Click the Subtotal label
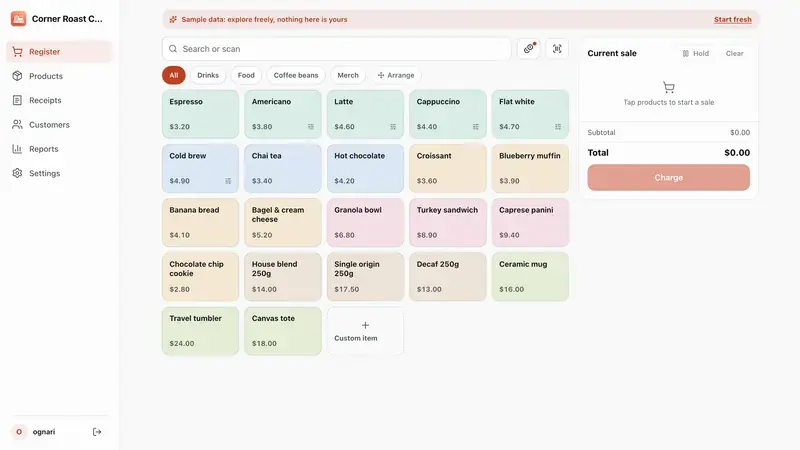The height and width of the screenshot is (450, 800). pyautogui.click(x=601, y=132)
